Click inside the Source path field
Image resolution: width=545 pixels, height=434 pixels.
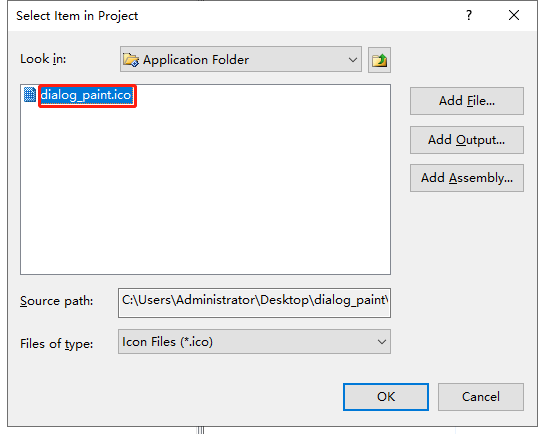[254, 303]
